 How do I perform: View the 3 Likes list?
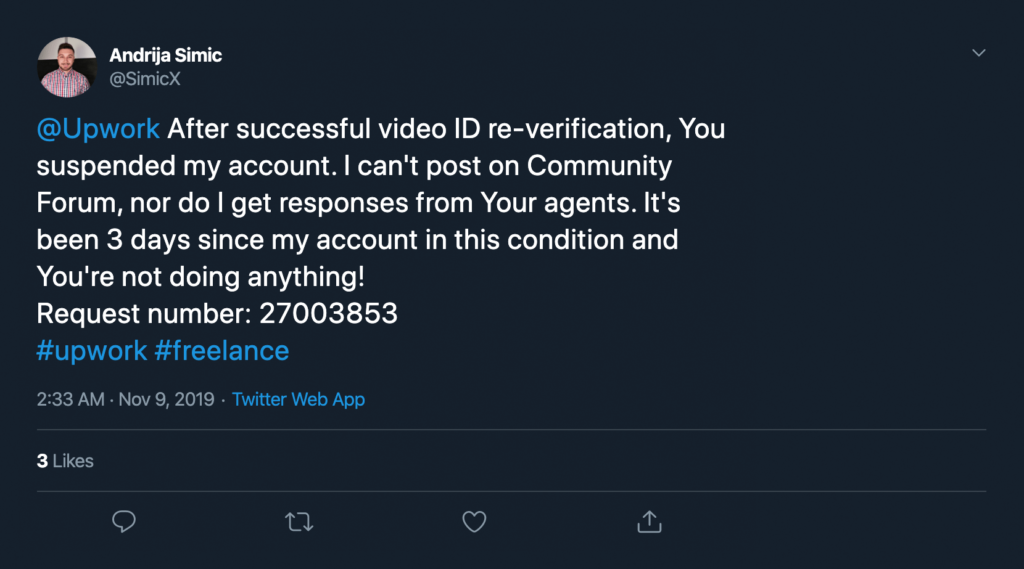click(x=65, y=461)
